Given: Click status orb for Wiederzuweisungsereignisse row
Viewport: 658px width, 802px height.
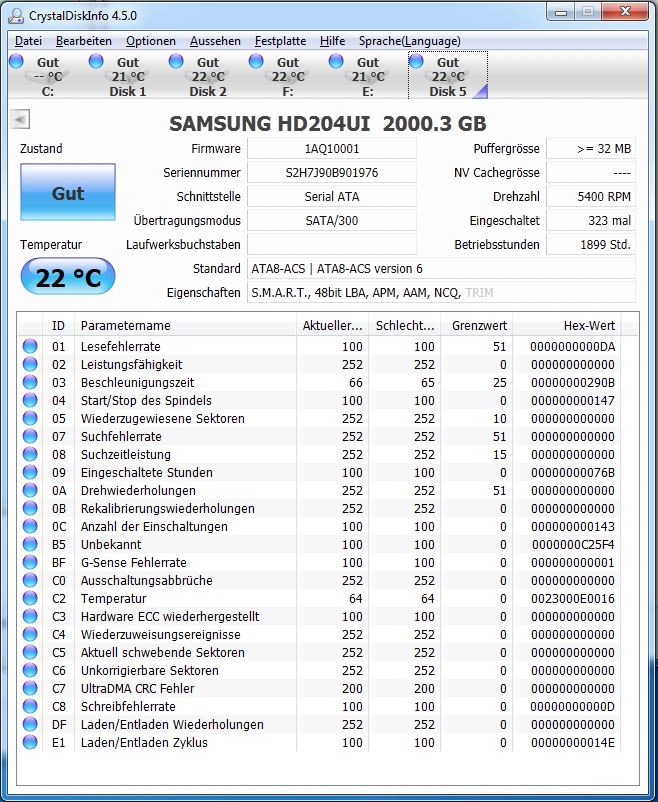Looking at the screenshot, I should point(30,634).
